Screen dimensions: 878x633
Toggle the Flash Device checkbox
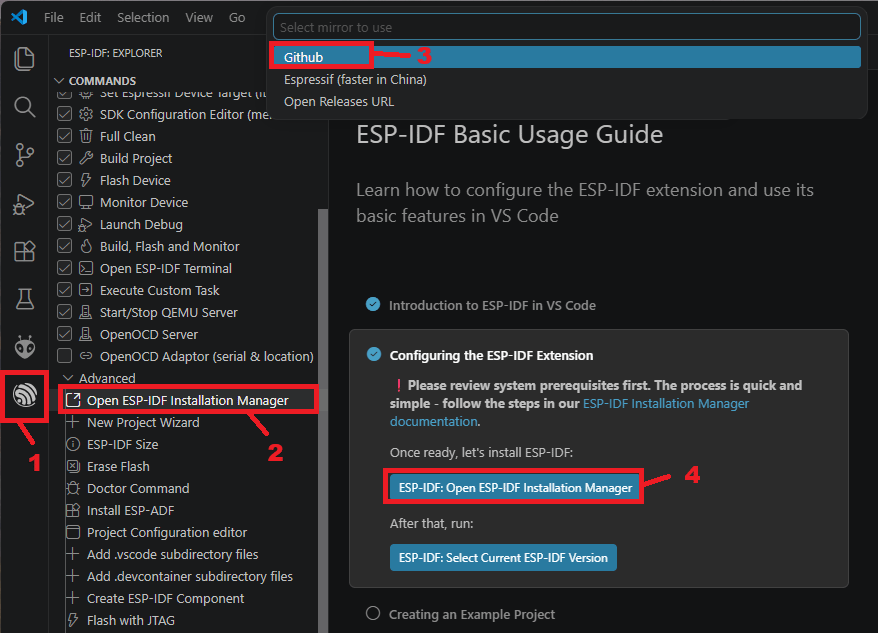[64, 180]
